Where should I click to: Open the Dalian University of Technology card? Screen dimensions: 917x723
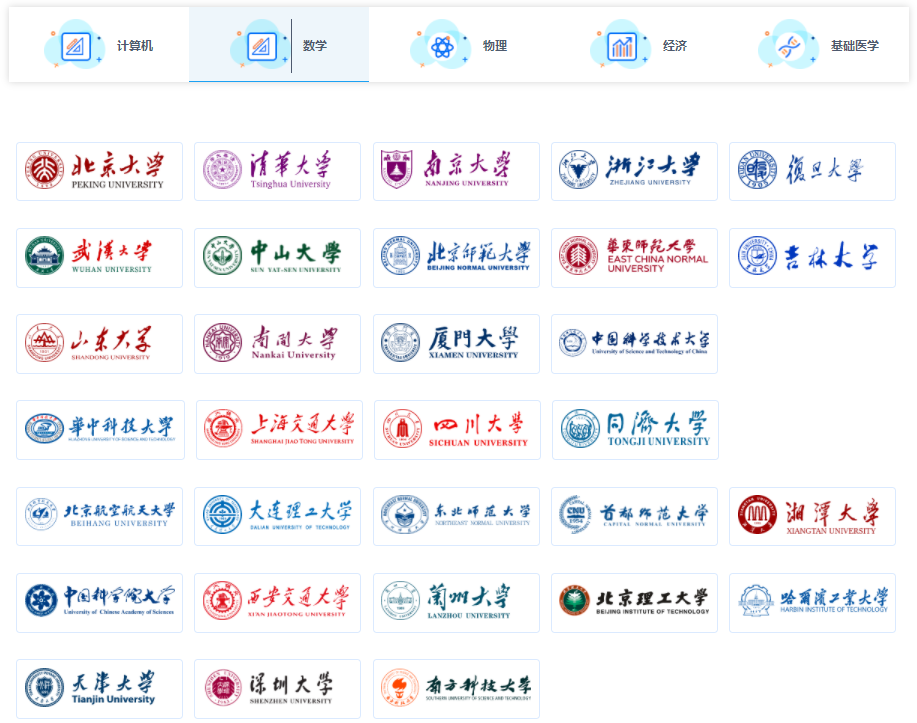pos(277,517)
